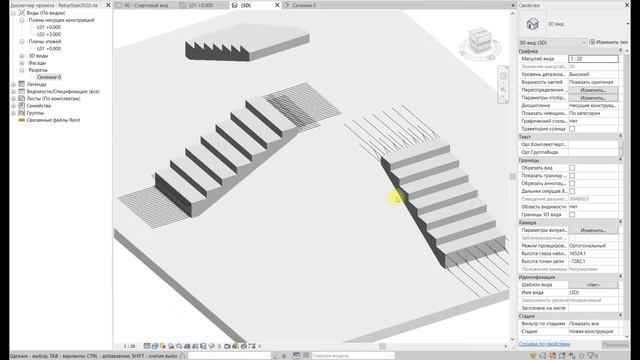640x360 pixels.
Task: Open the Справка по свойствам link
Action: coord(544,344)
